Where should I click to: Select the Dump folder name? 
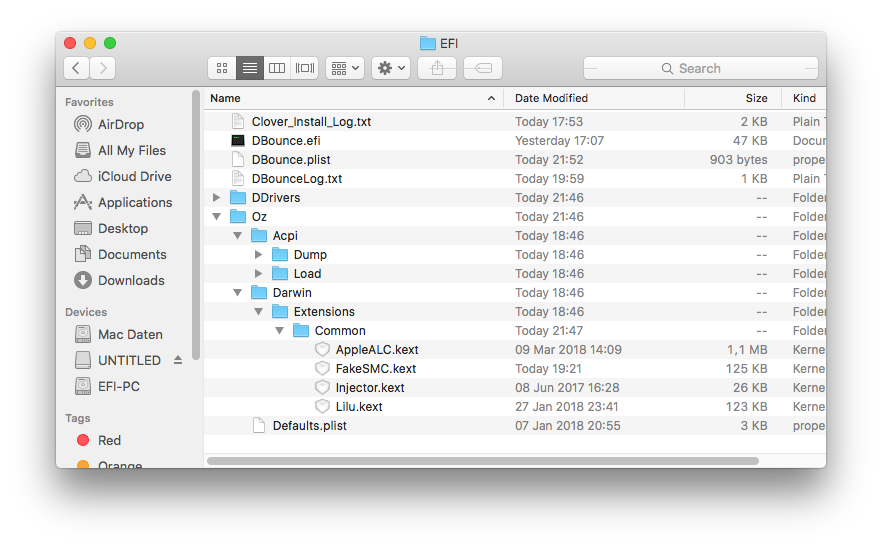click(310, 254)
